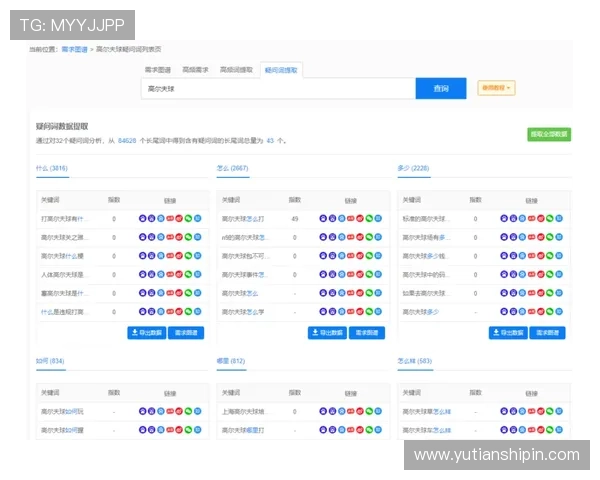Click green WeChat icon in 高尔夫球如何握 row
This screenshot has height=480, width=600.
tap(188, 430)
